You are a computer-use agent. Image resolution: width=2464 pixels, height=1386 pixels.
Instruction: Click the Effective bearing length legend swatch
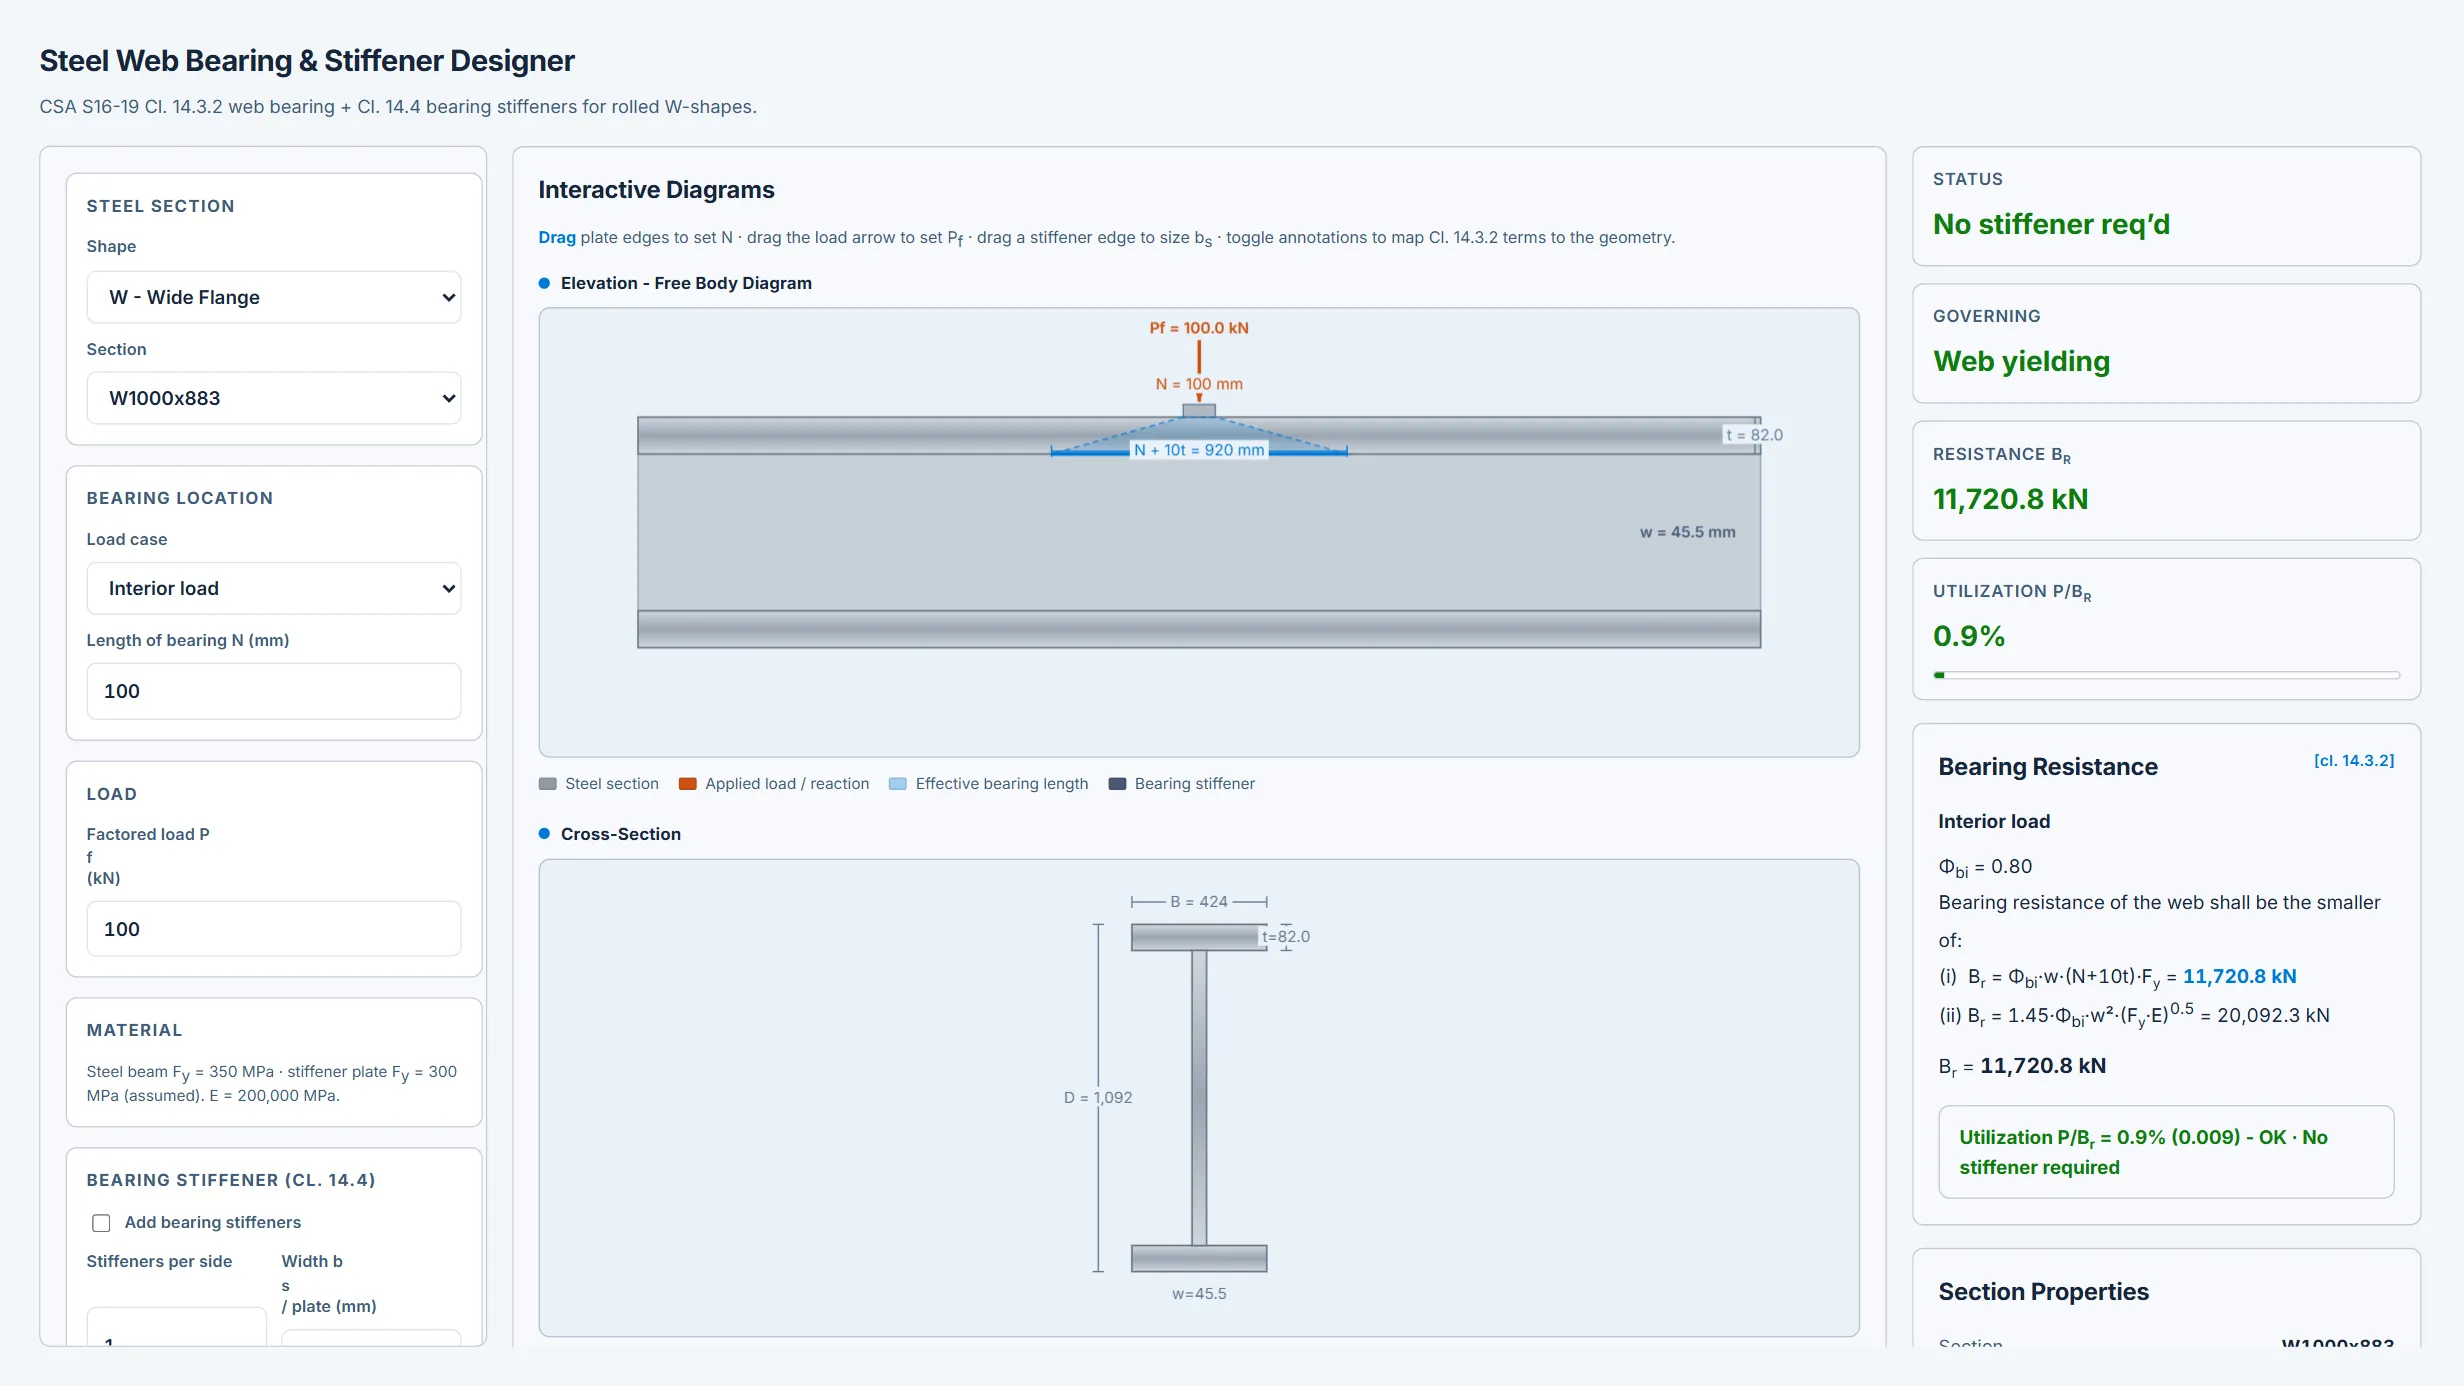[898, 784]
